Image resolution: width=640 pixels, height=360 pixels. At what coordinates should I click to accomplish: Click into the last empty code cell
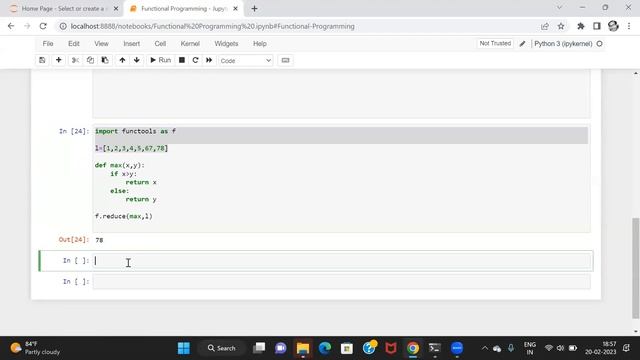342,282
